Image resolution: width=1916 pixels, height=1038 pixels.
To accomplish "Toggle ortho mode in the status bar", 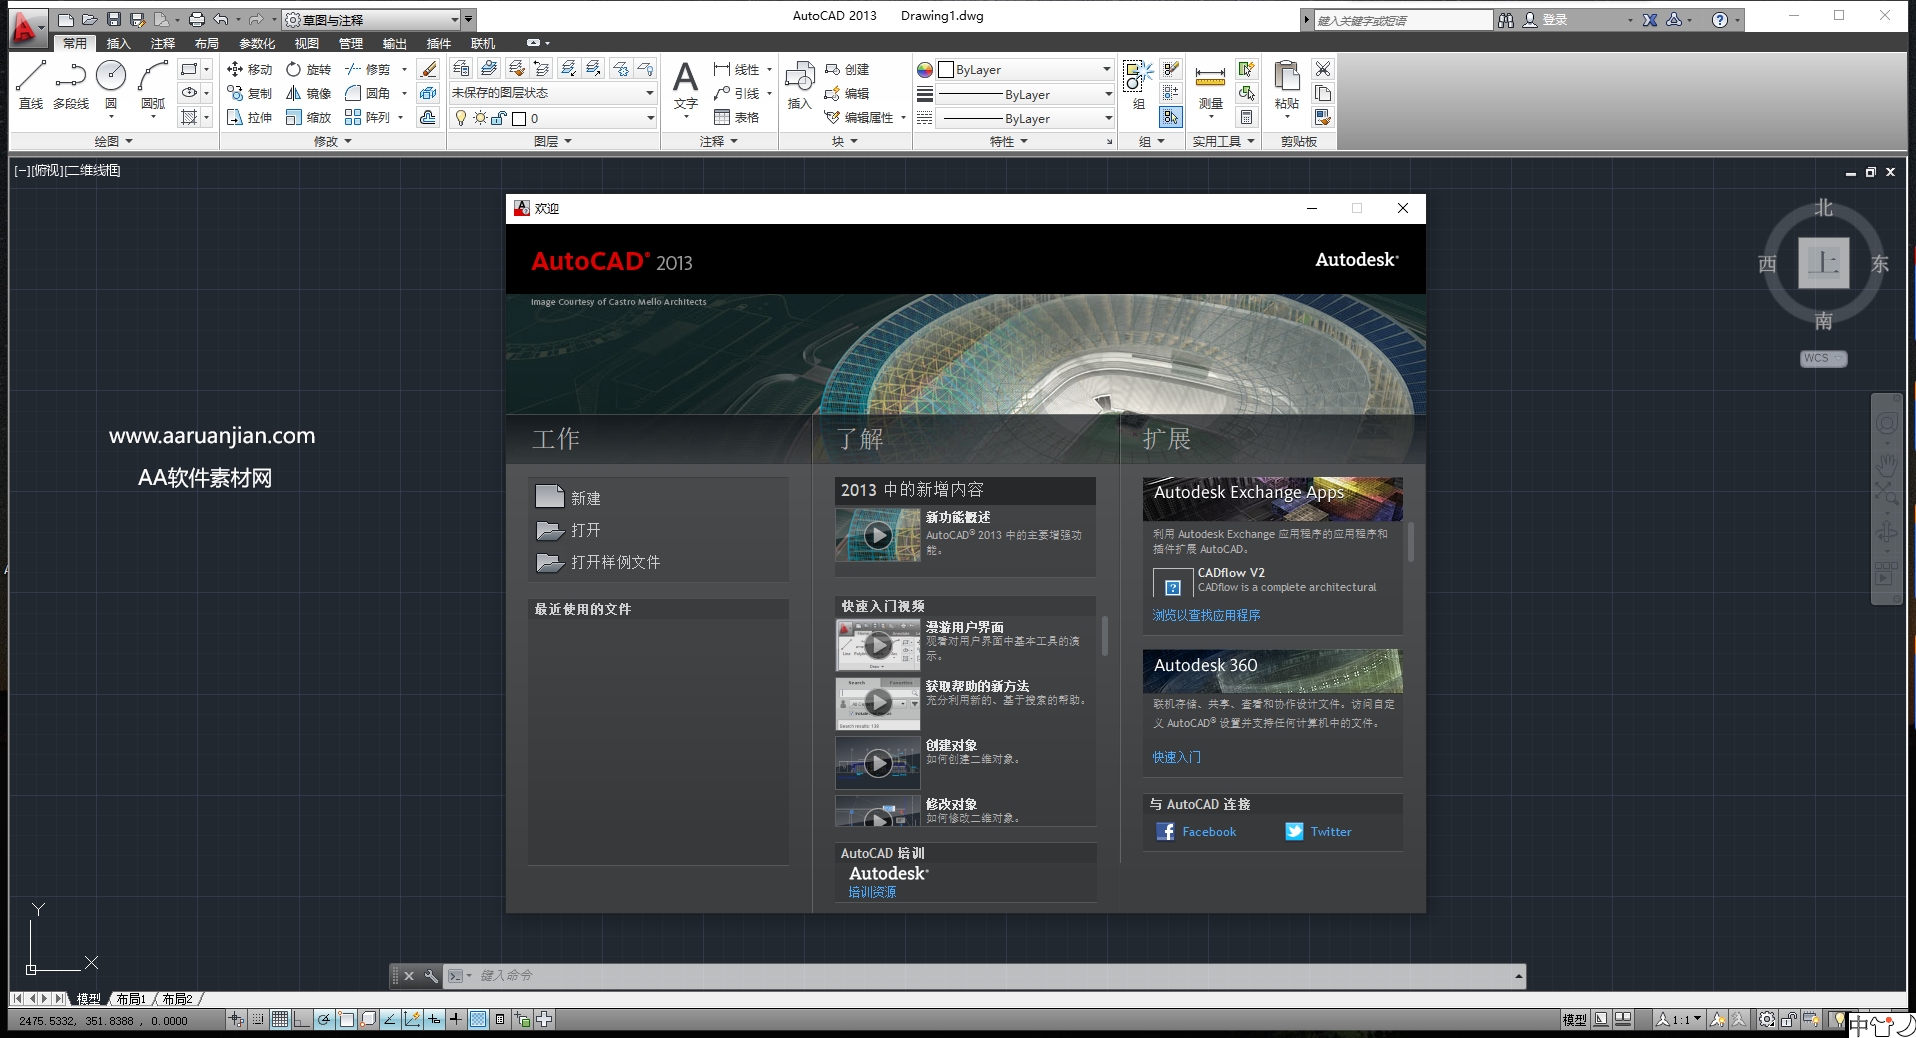I will [301, 1019].
